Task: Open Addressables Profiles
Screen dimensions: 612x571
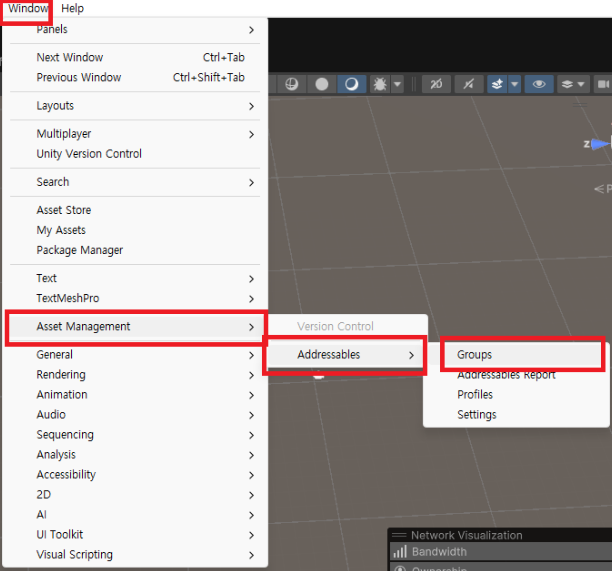Action: click(x=516, y=395)
